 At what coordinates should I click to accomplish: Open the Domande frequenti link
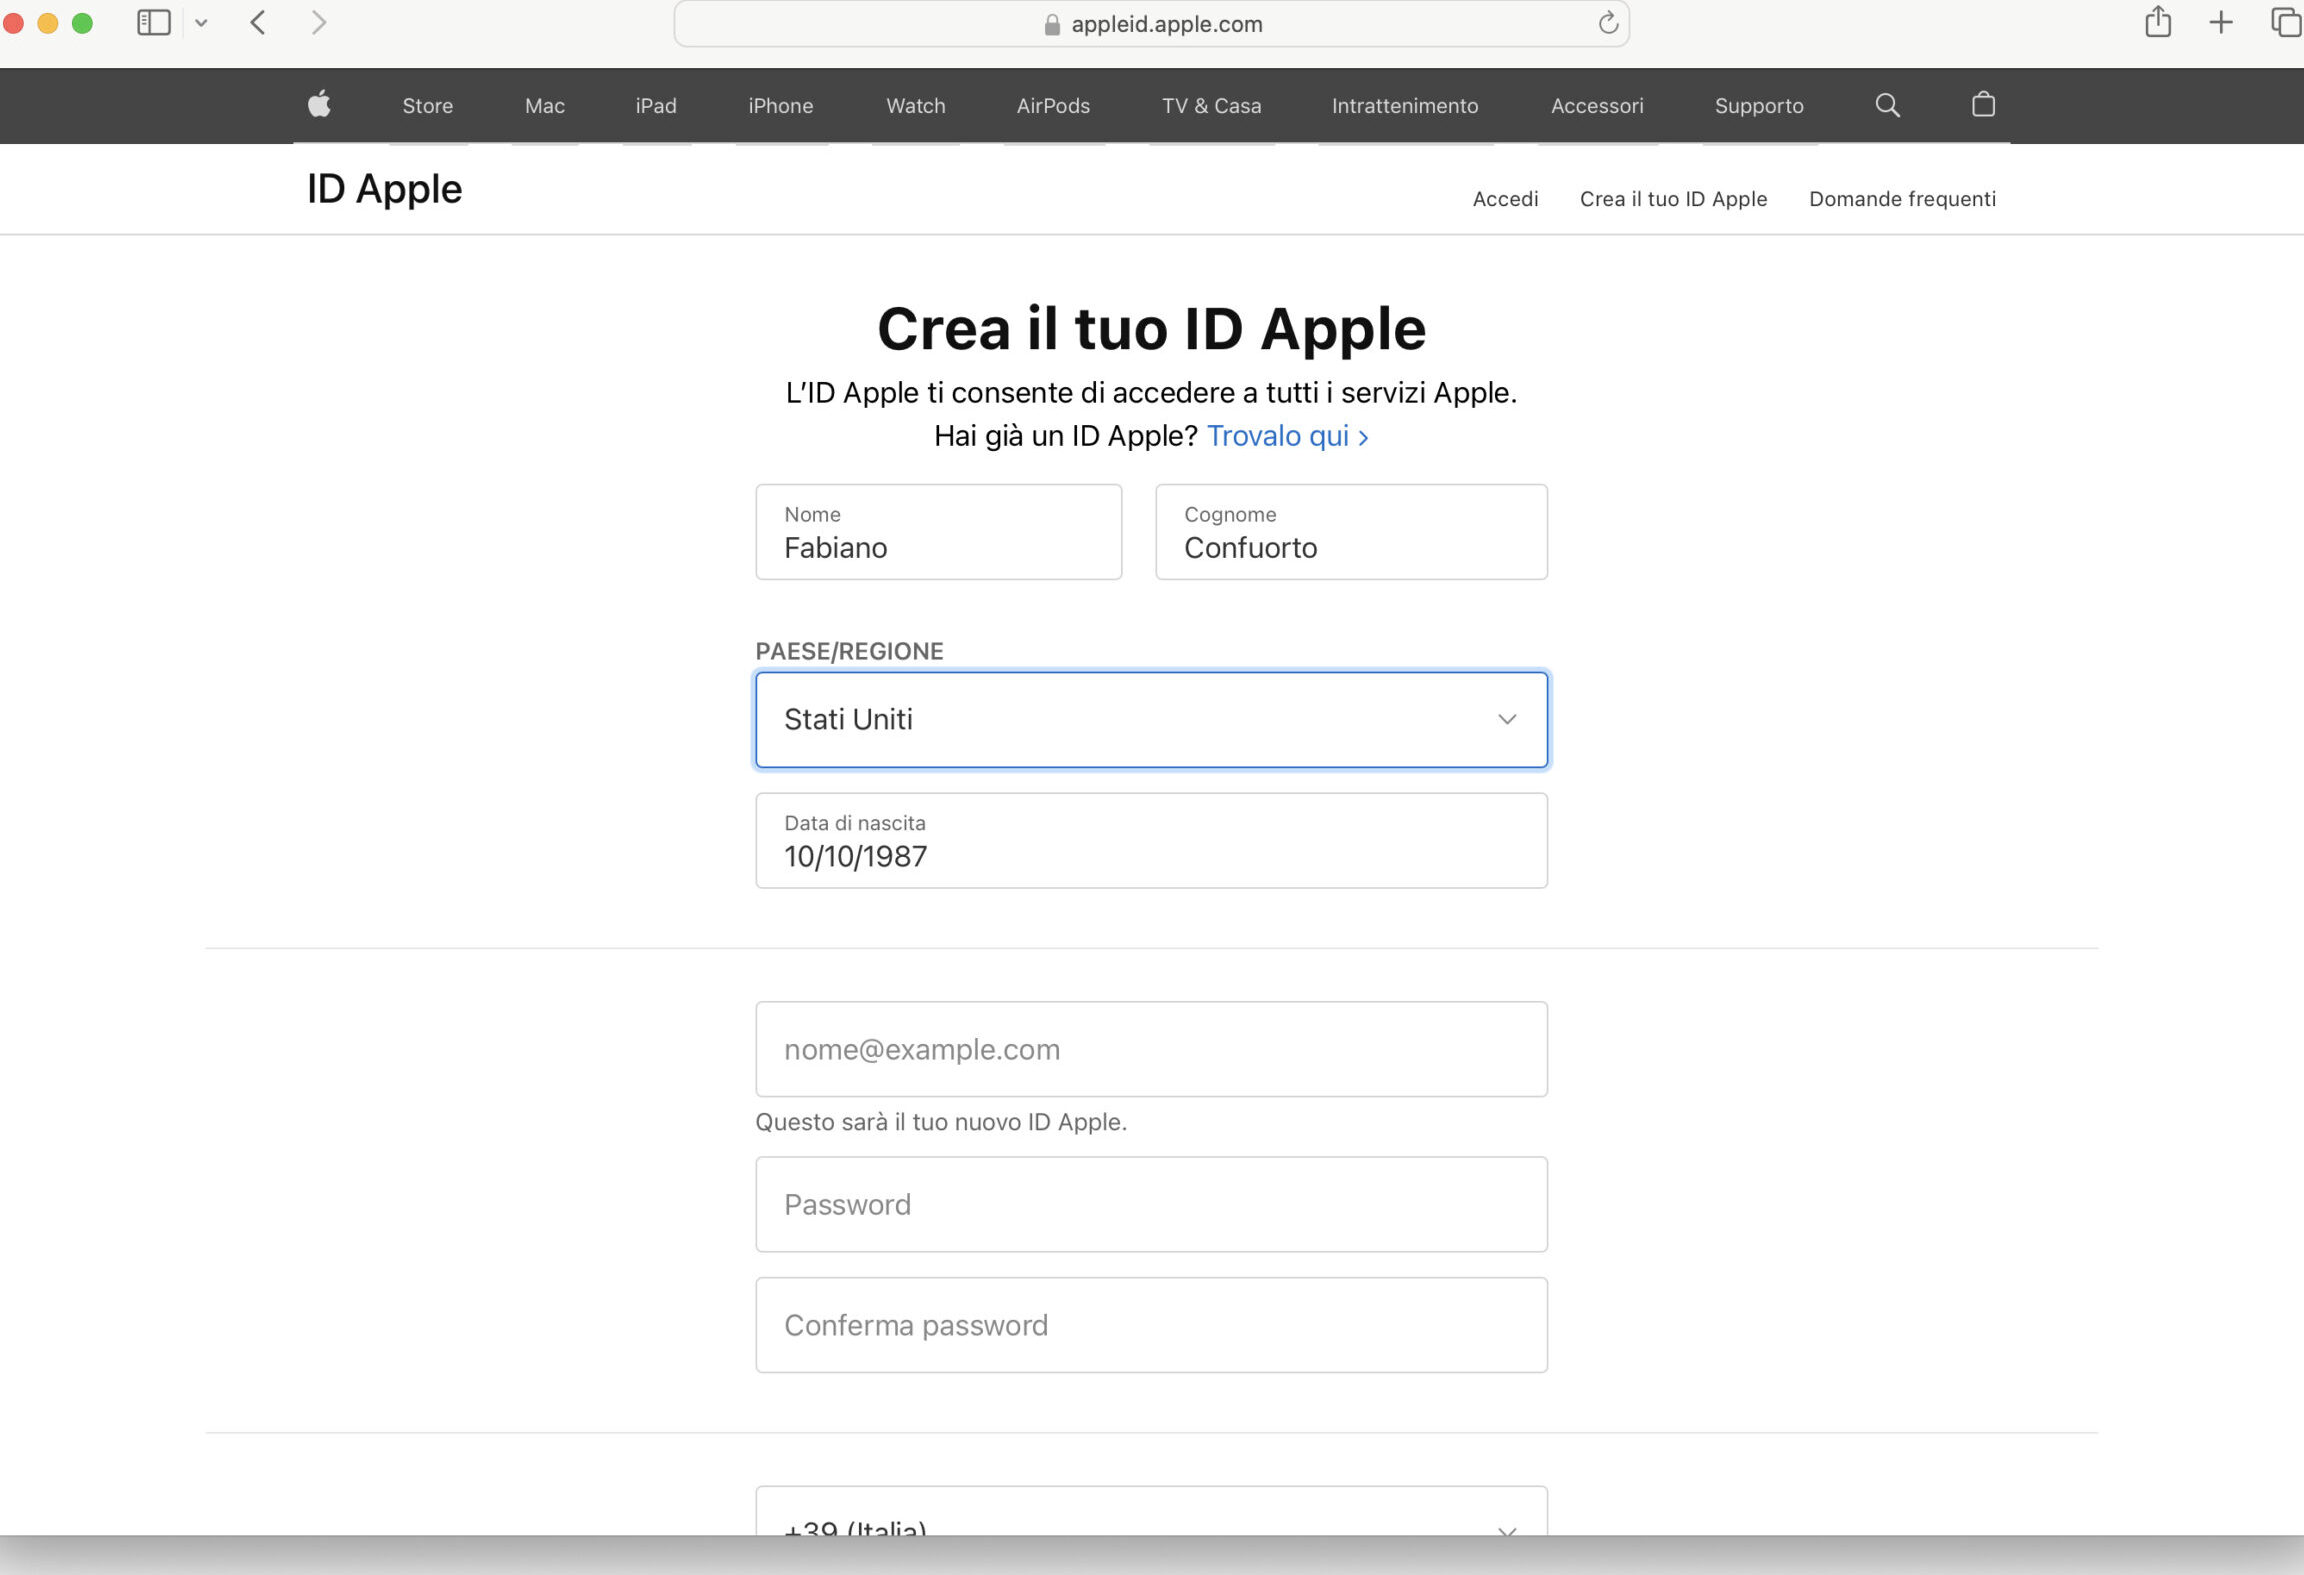pos(1902,199)
